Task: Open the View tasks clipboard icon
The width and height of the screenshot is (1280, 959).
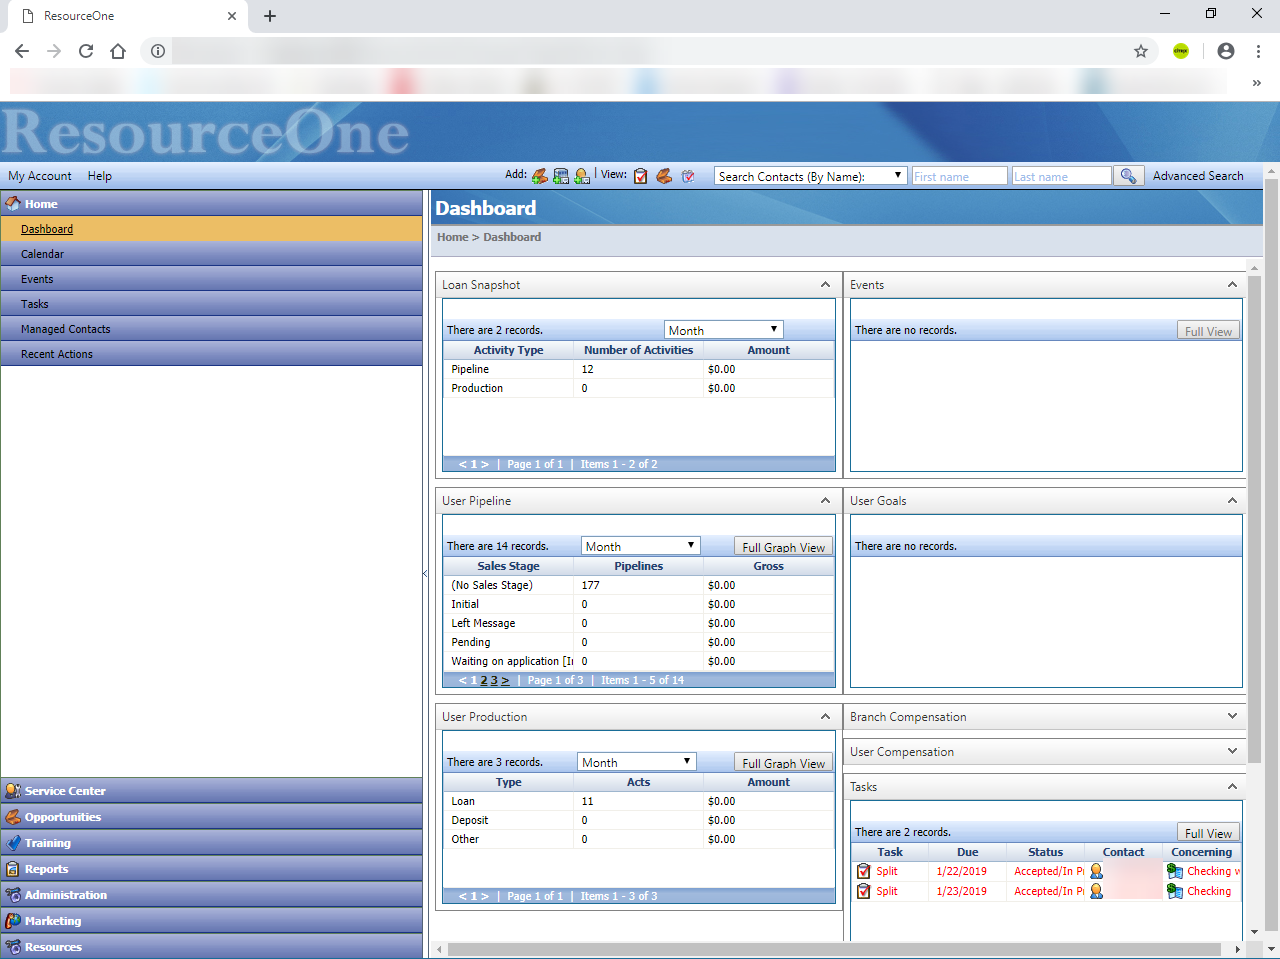Action: coord(641,176)
